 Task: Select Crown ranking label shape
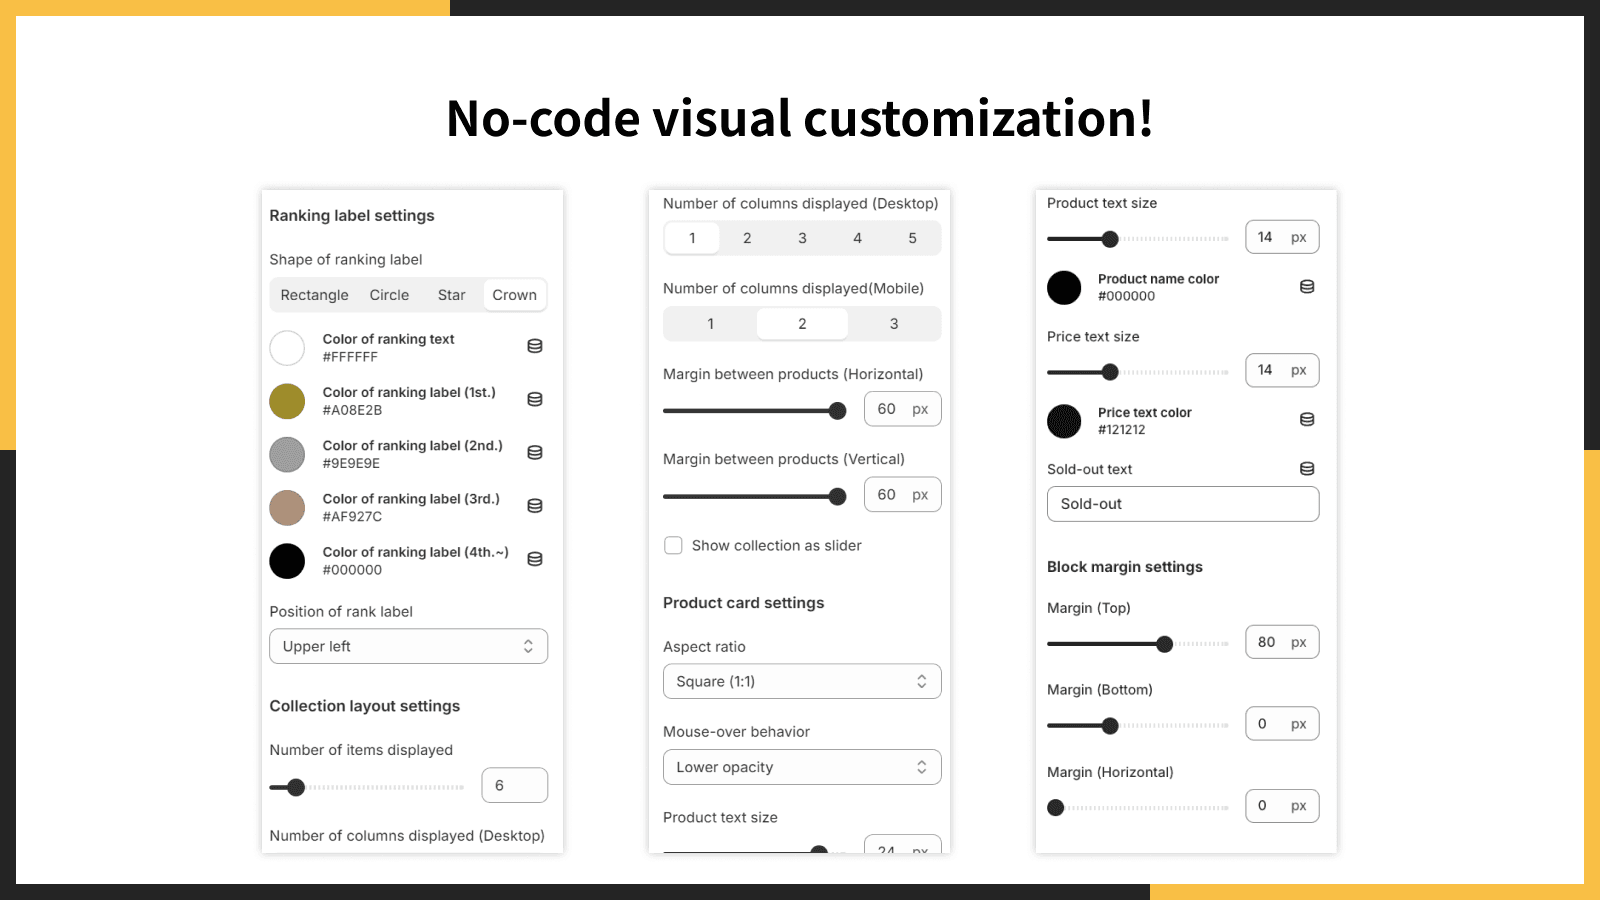514,295
